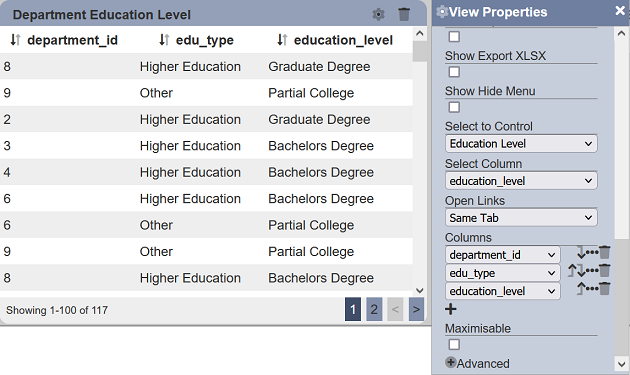Open the Select to Control dropdown

(x=521, y=143)
